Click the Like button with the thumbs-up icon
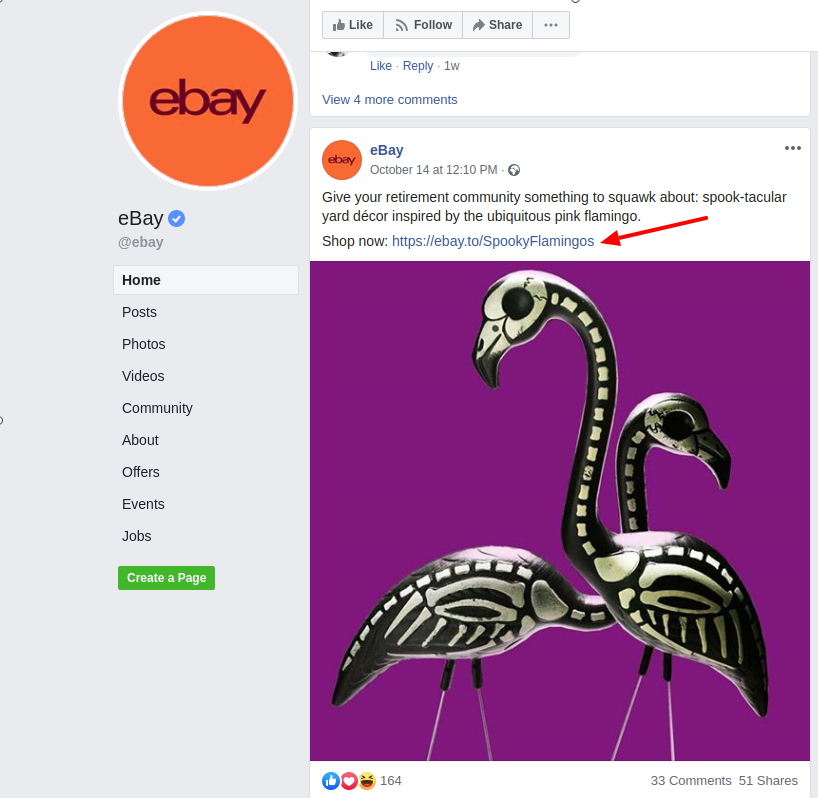Image resolution: width=818 pixels, height=798 pixels. 353,25
